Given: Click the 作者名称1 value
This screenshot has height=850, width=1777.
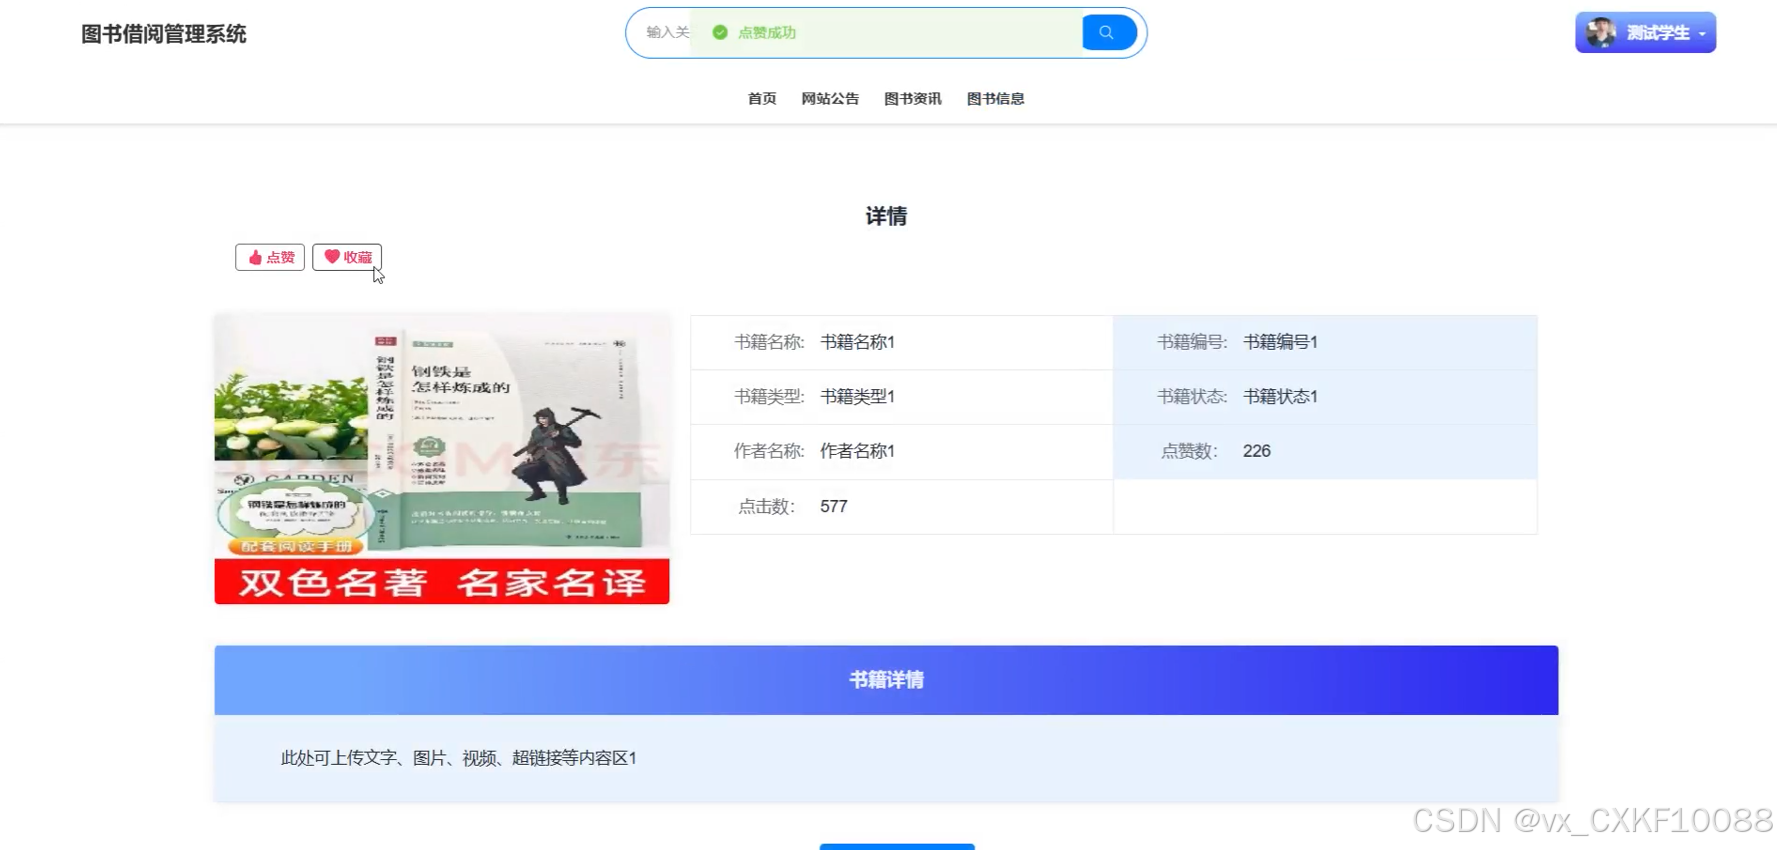Looking at the screenshot, I should click(857, 451).
